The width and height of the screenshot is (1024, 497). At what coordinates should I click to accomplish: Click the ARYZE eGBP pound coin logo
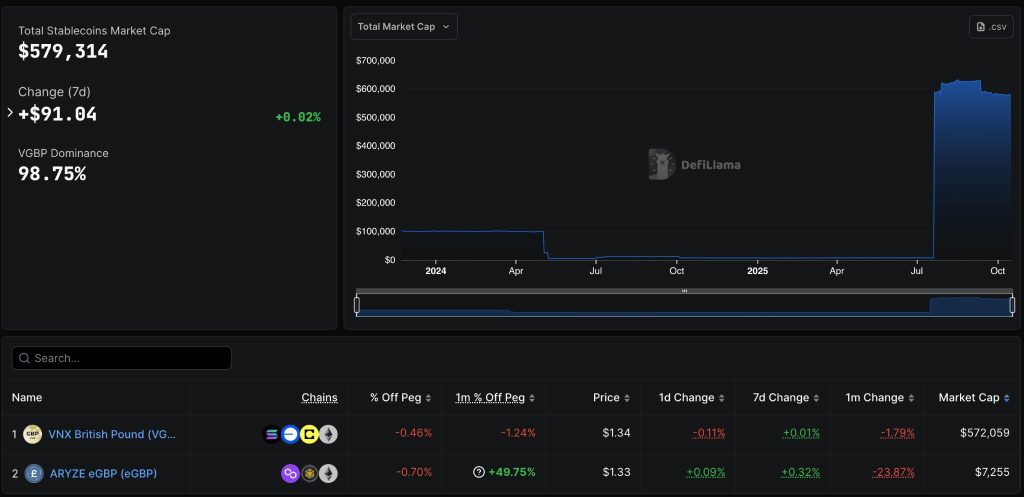coord(33,473)
